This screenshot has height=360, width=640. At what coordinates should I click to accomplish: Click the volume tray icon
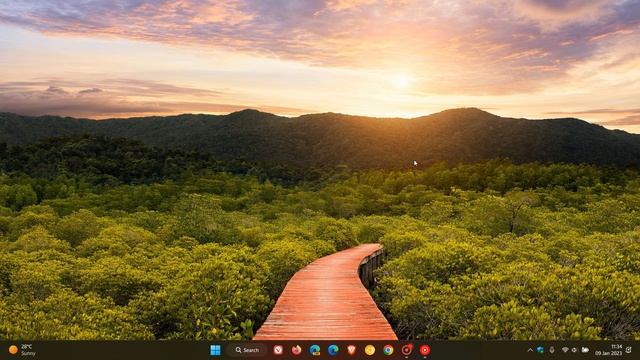tap(574, 350)
